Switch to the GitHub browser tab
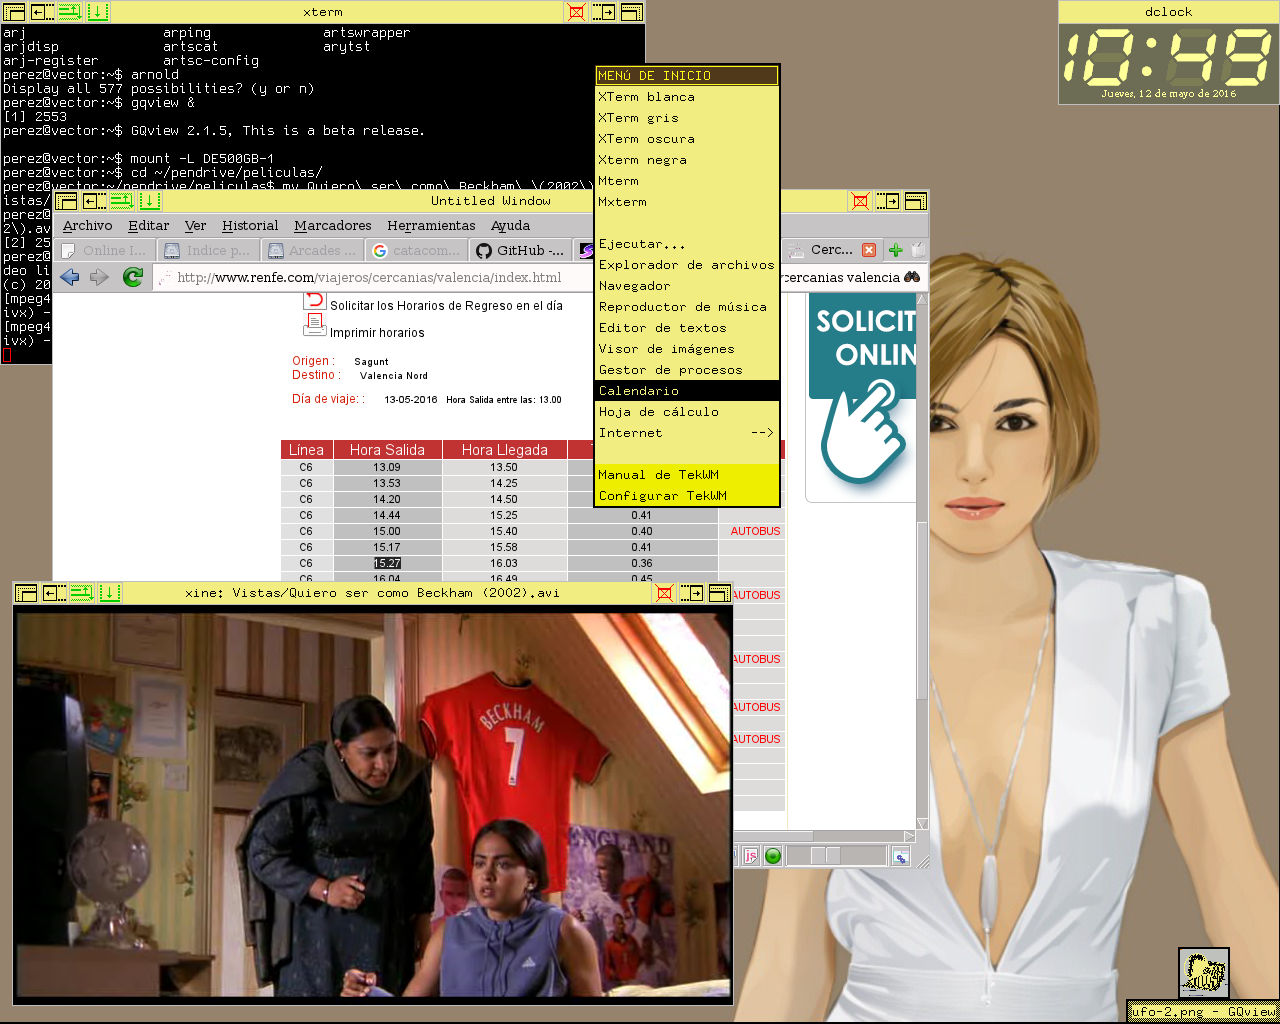The height and width of the screenshot is (1024, 1280). tap(521, 250)
